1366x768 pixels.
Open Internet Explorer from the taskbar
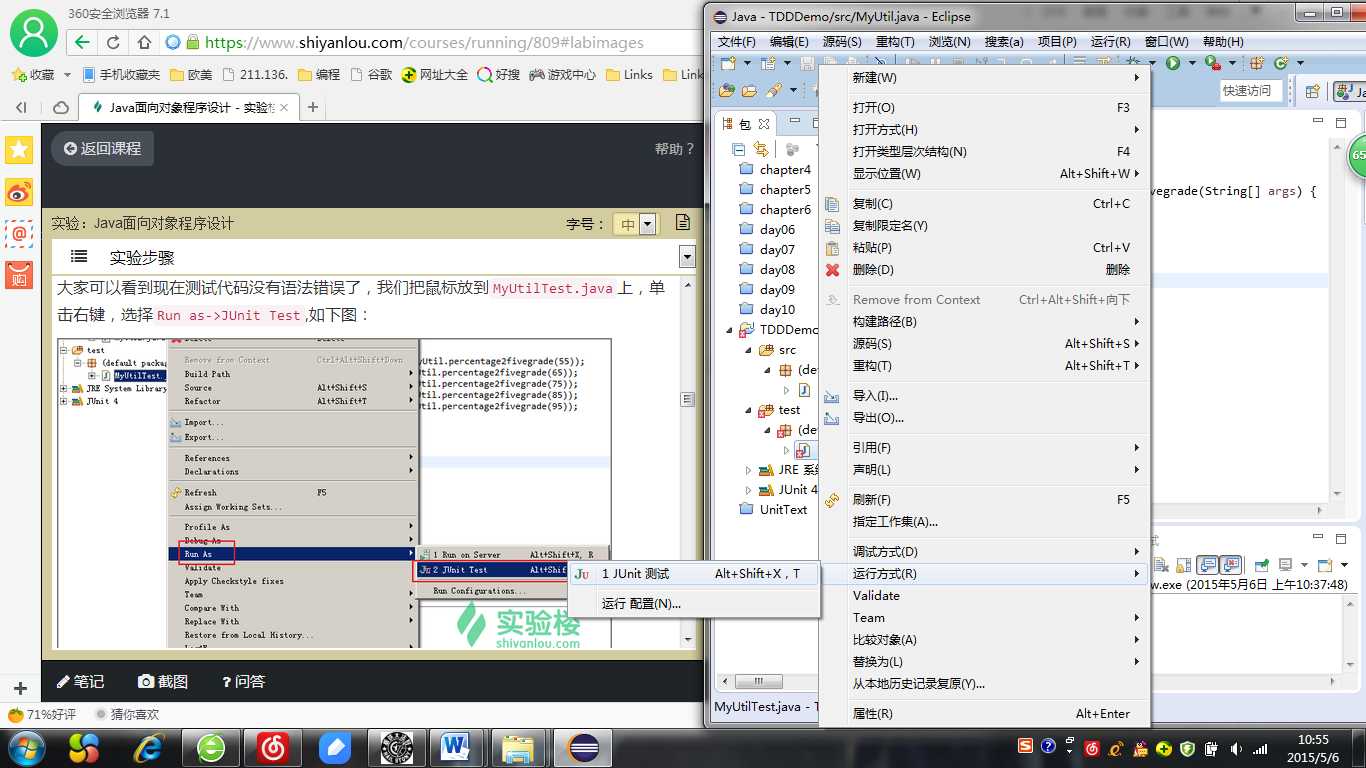(x=149, y=747)
